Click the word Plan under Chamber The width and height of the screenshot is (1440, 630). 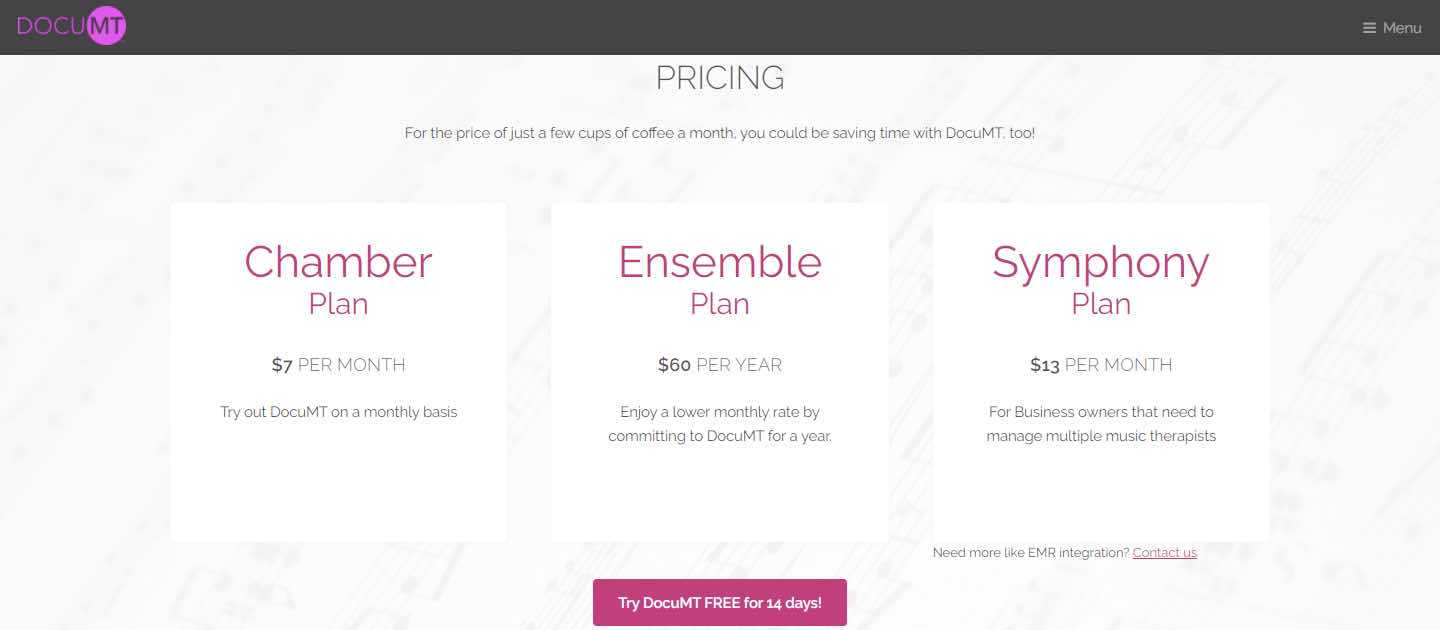click(338, 304)
